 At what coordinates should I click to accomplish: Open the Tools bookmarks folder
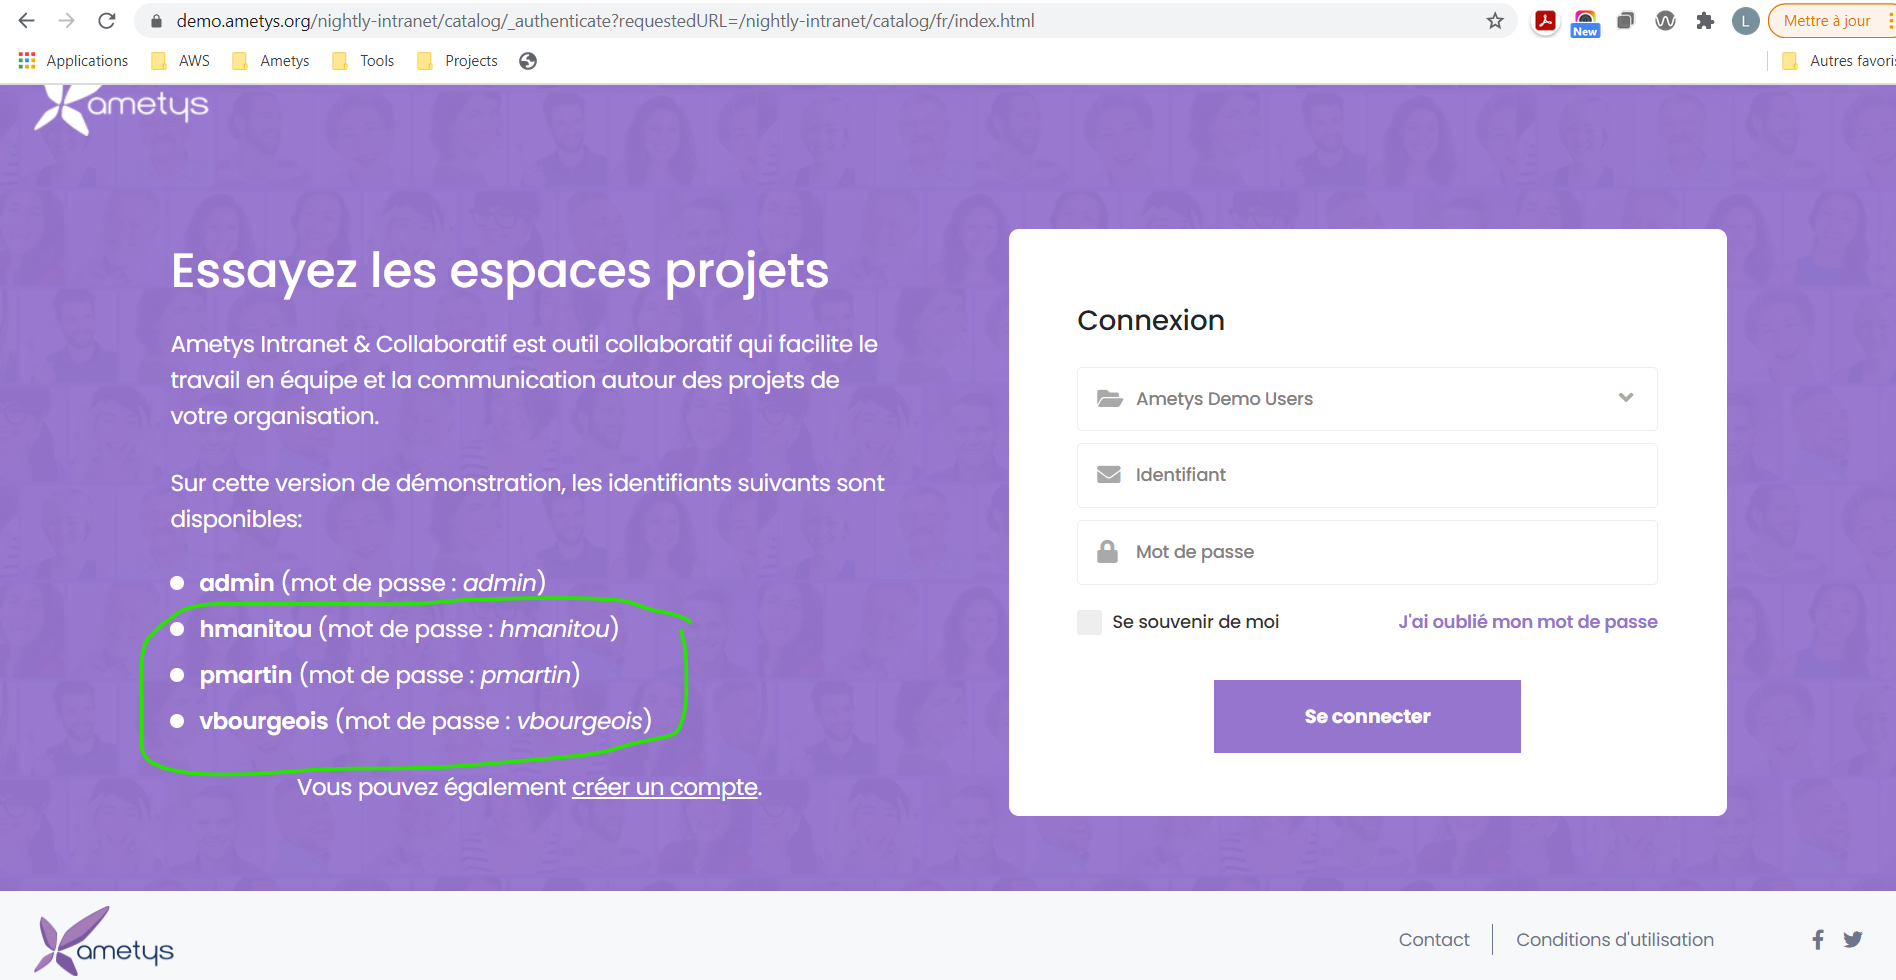tap(363, 61)
